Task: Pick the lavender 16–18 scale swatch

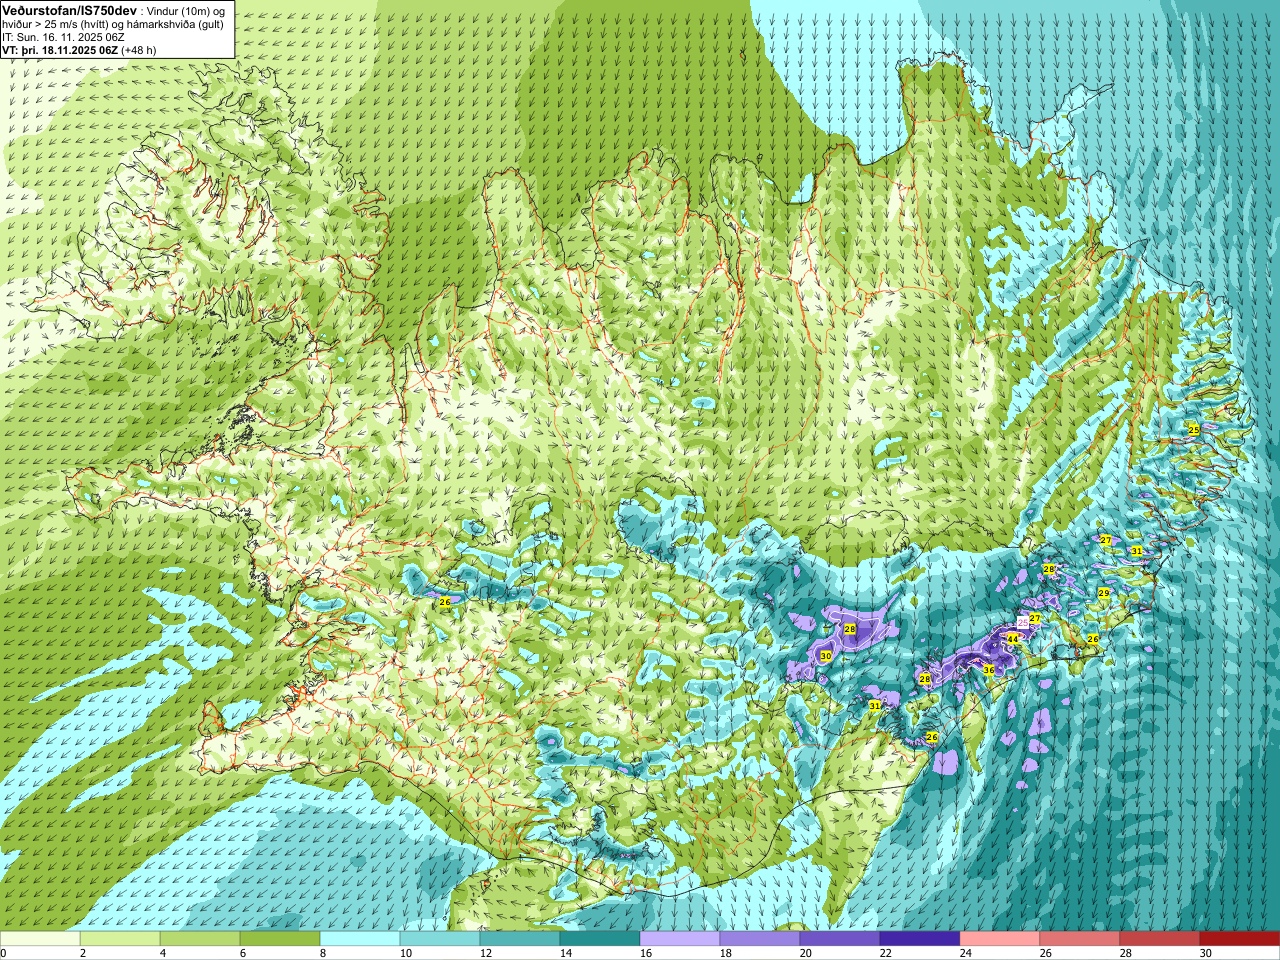Action: click(680, 939)
